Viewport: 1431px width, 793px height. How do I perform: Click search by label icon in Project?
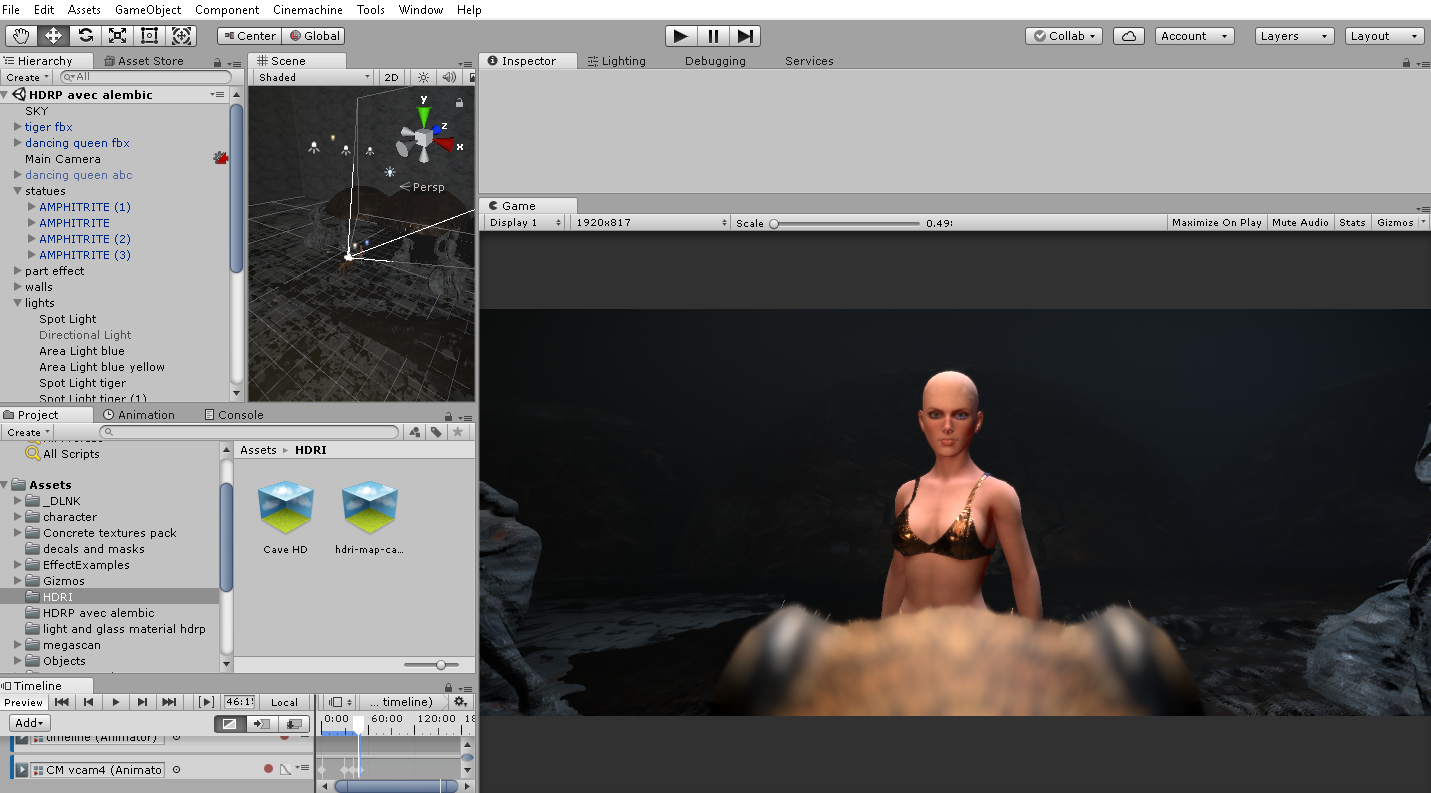point(436,433)
